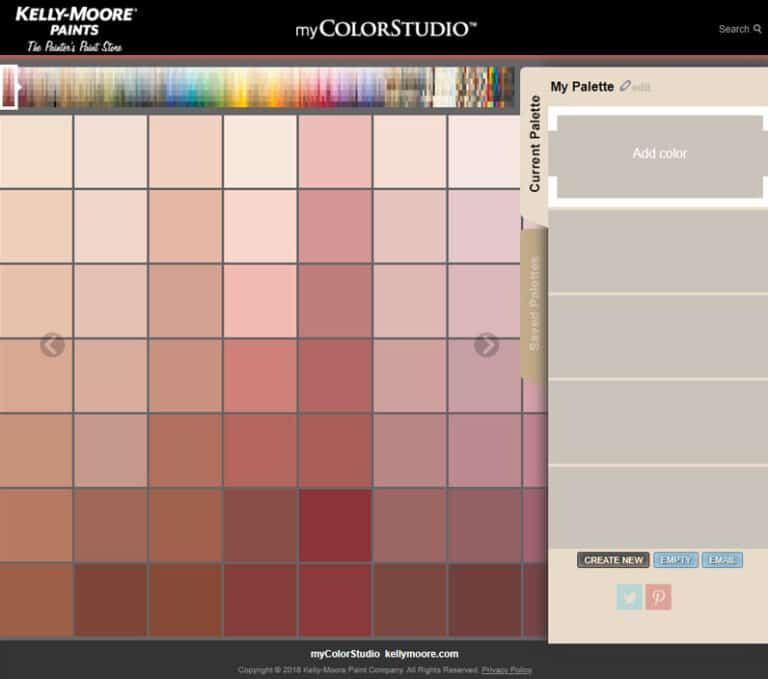This screenshot has height=679, width=768.
Task: Click the Search text in header
Action: pyautogui.click(x=734, y=29)
